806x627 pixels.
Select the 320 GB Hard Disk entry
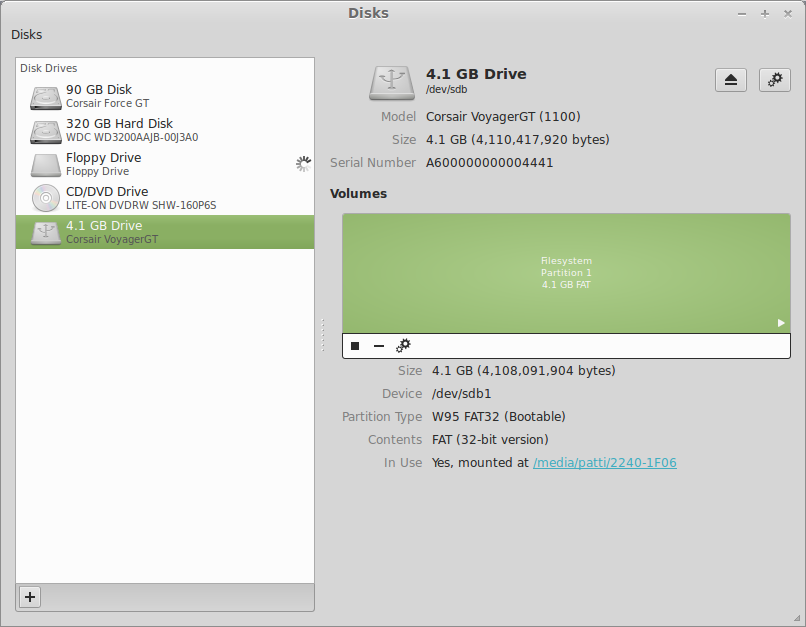165,130
